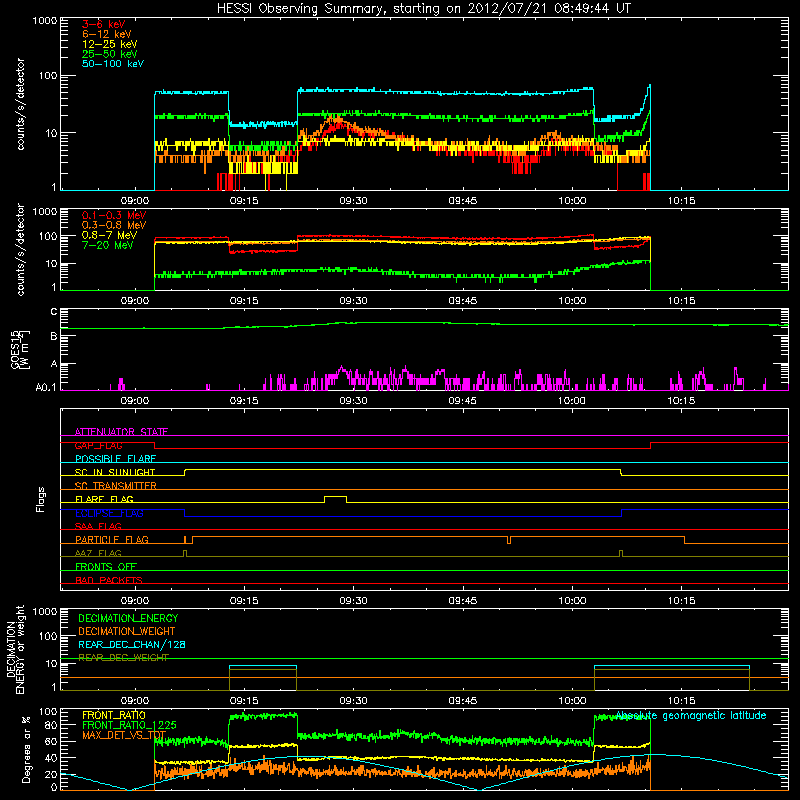This screenshot has height=800, width=800.
Task: Click the 09:30 tick label under top plot
Action: (x=353, y=201)
